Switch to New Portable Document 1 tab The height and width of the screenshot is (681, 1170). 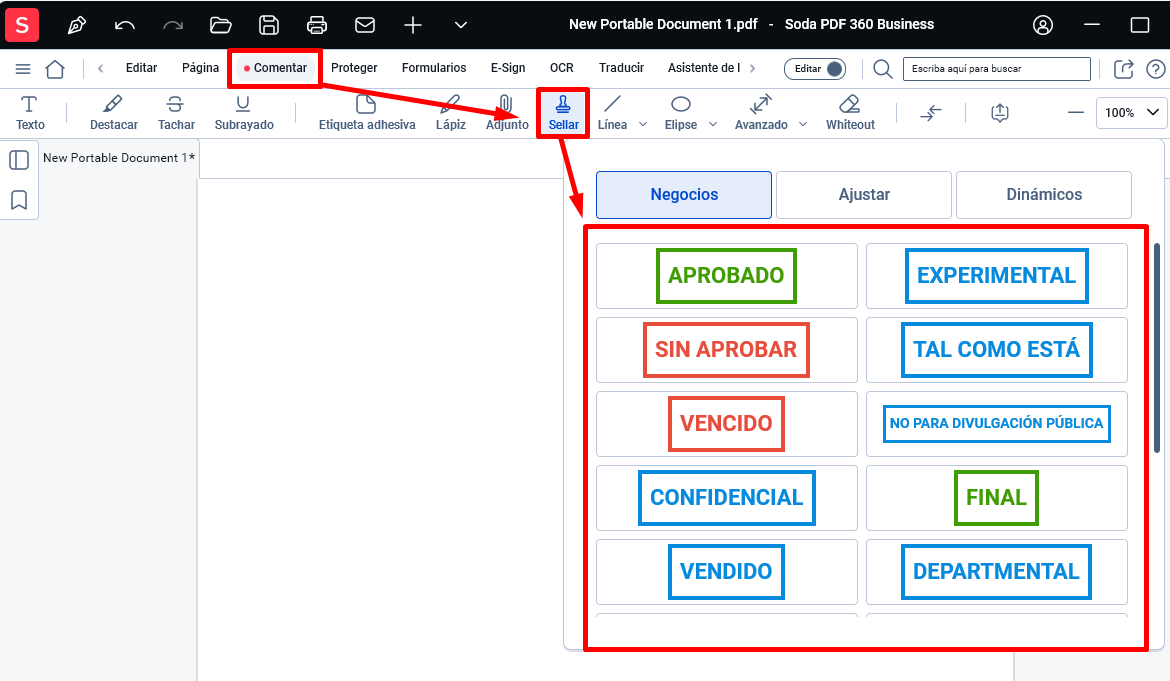119,157
